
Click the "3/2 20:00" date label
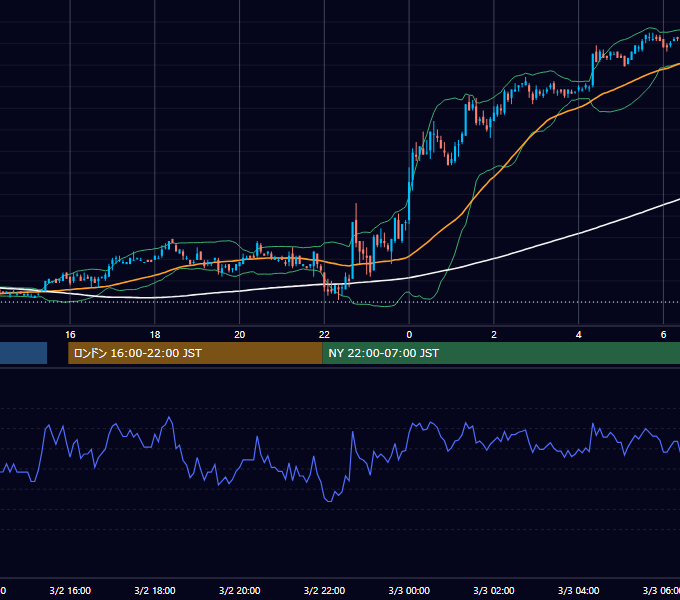[239, 590]
